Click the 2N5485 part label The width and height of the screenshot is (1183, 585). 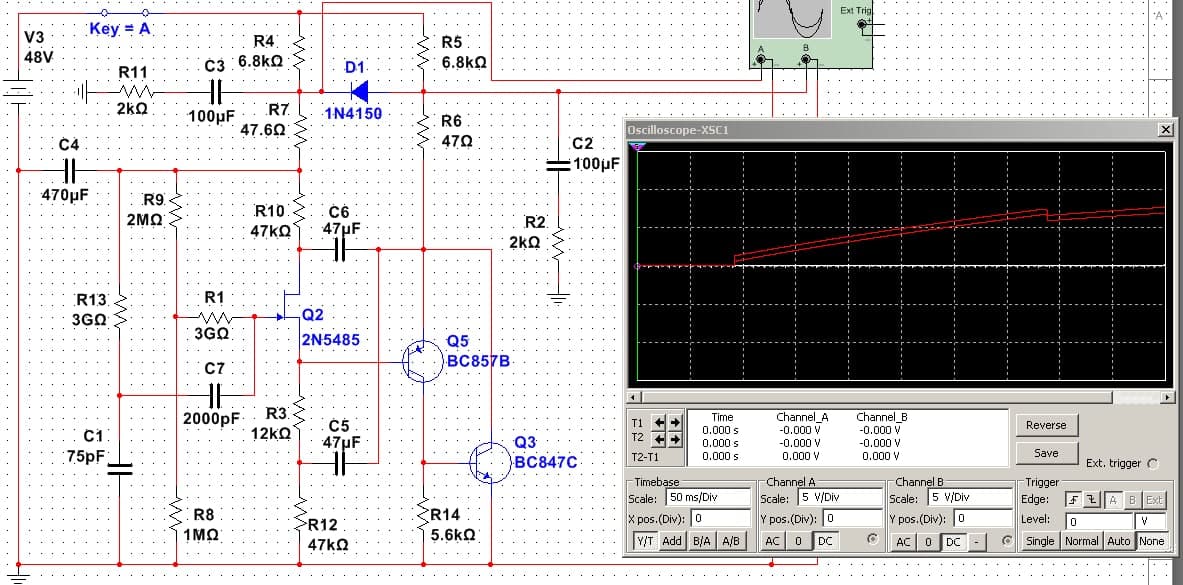point(330,340)
